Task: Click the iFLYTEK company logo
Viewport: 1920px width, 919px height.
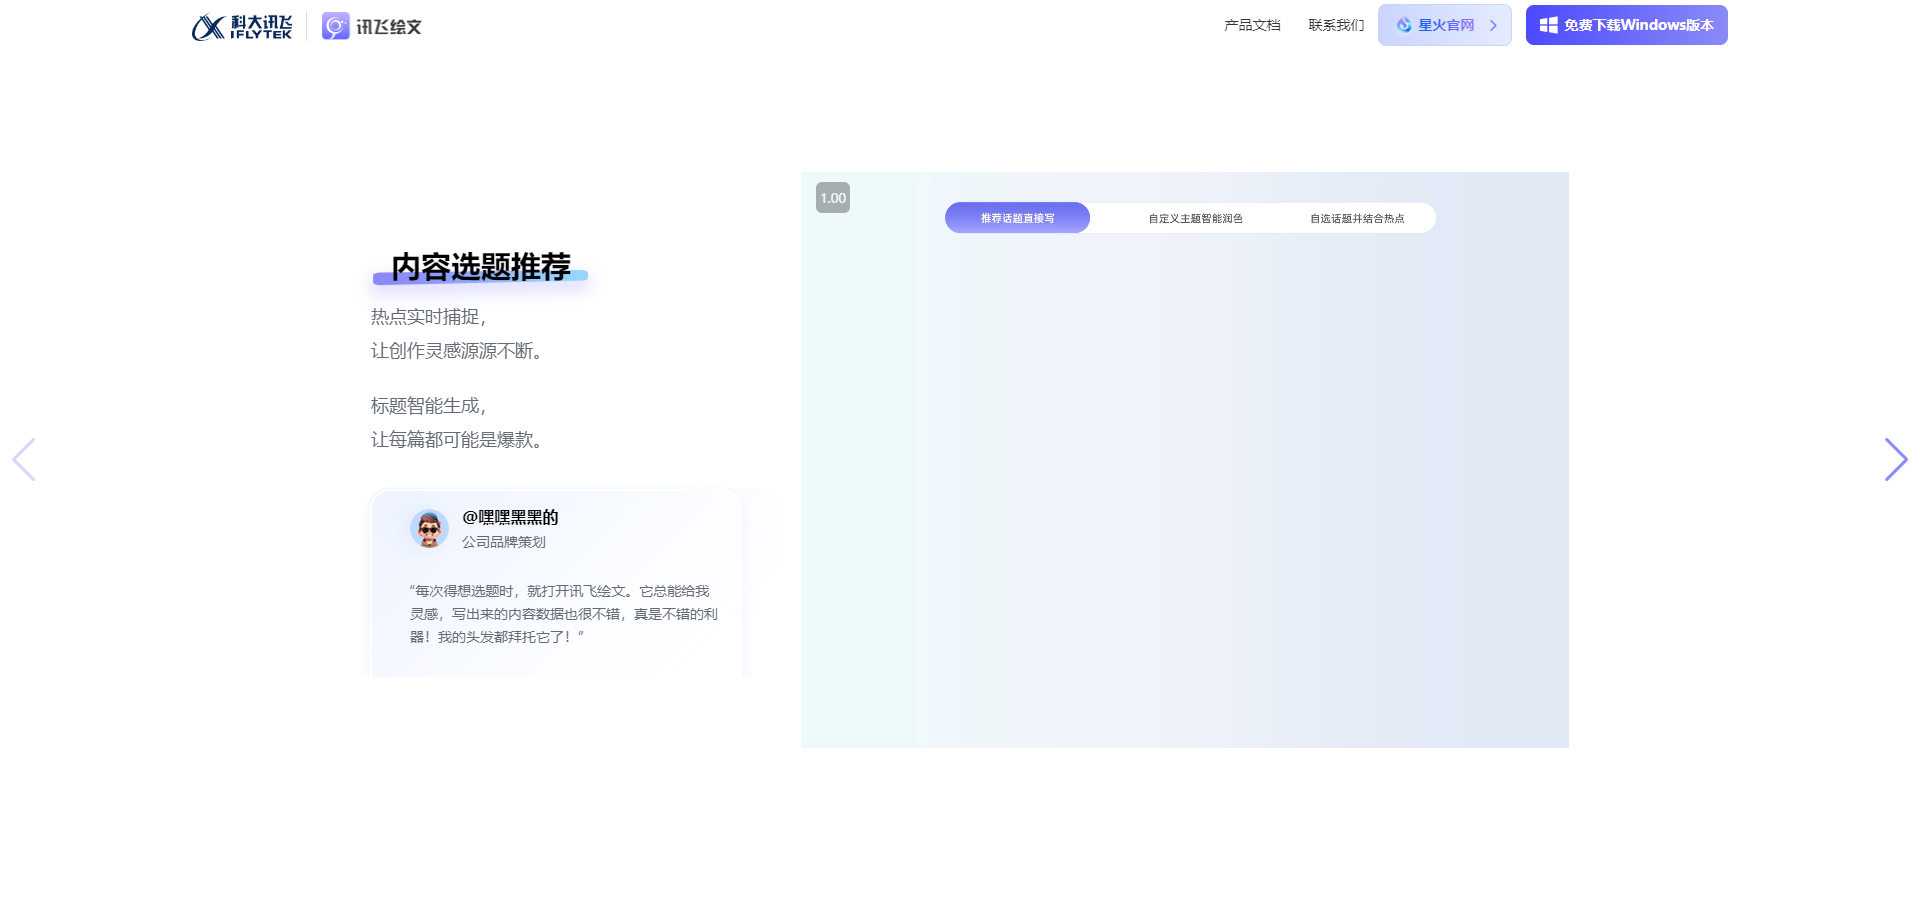Action: click(241, 27)
